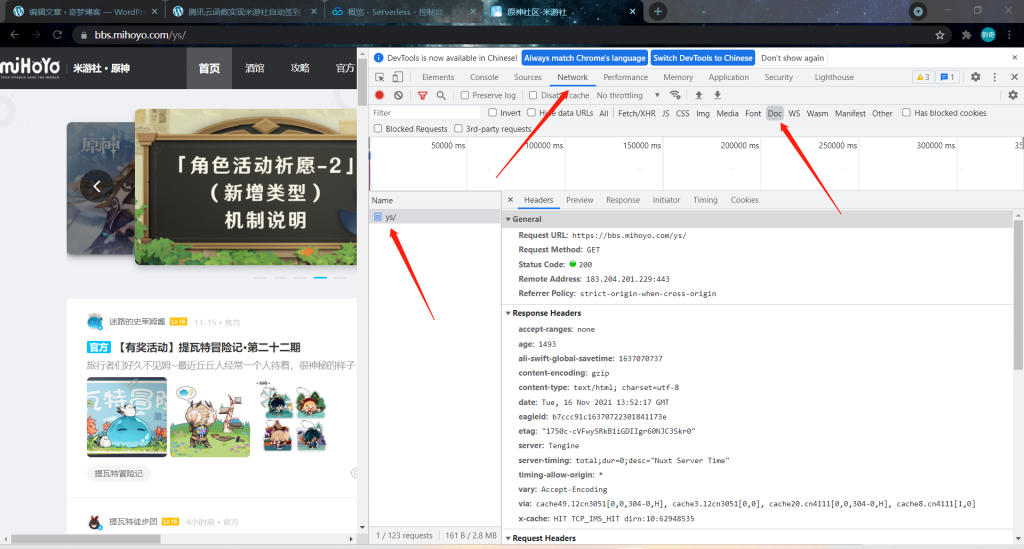Open the Application tab
The width and height of the screenshot is (1024, 549).
tap(729, 77)
